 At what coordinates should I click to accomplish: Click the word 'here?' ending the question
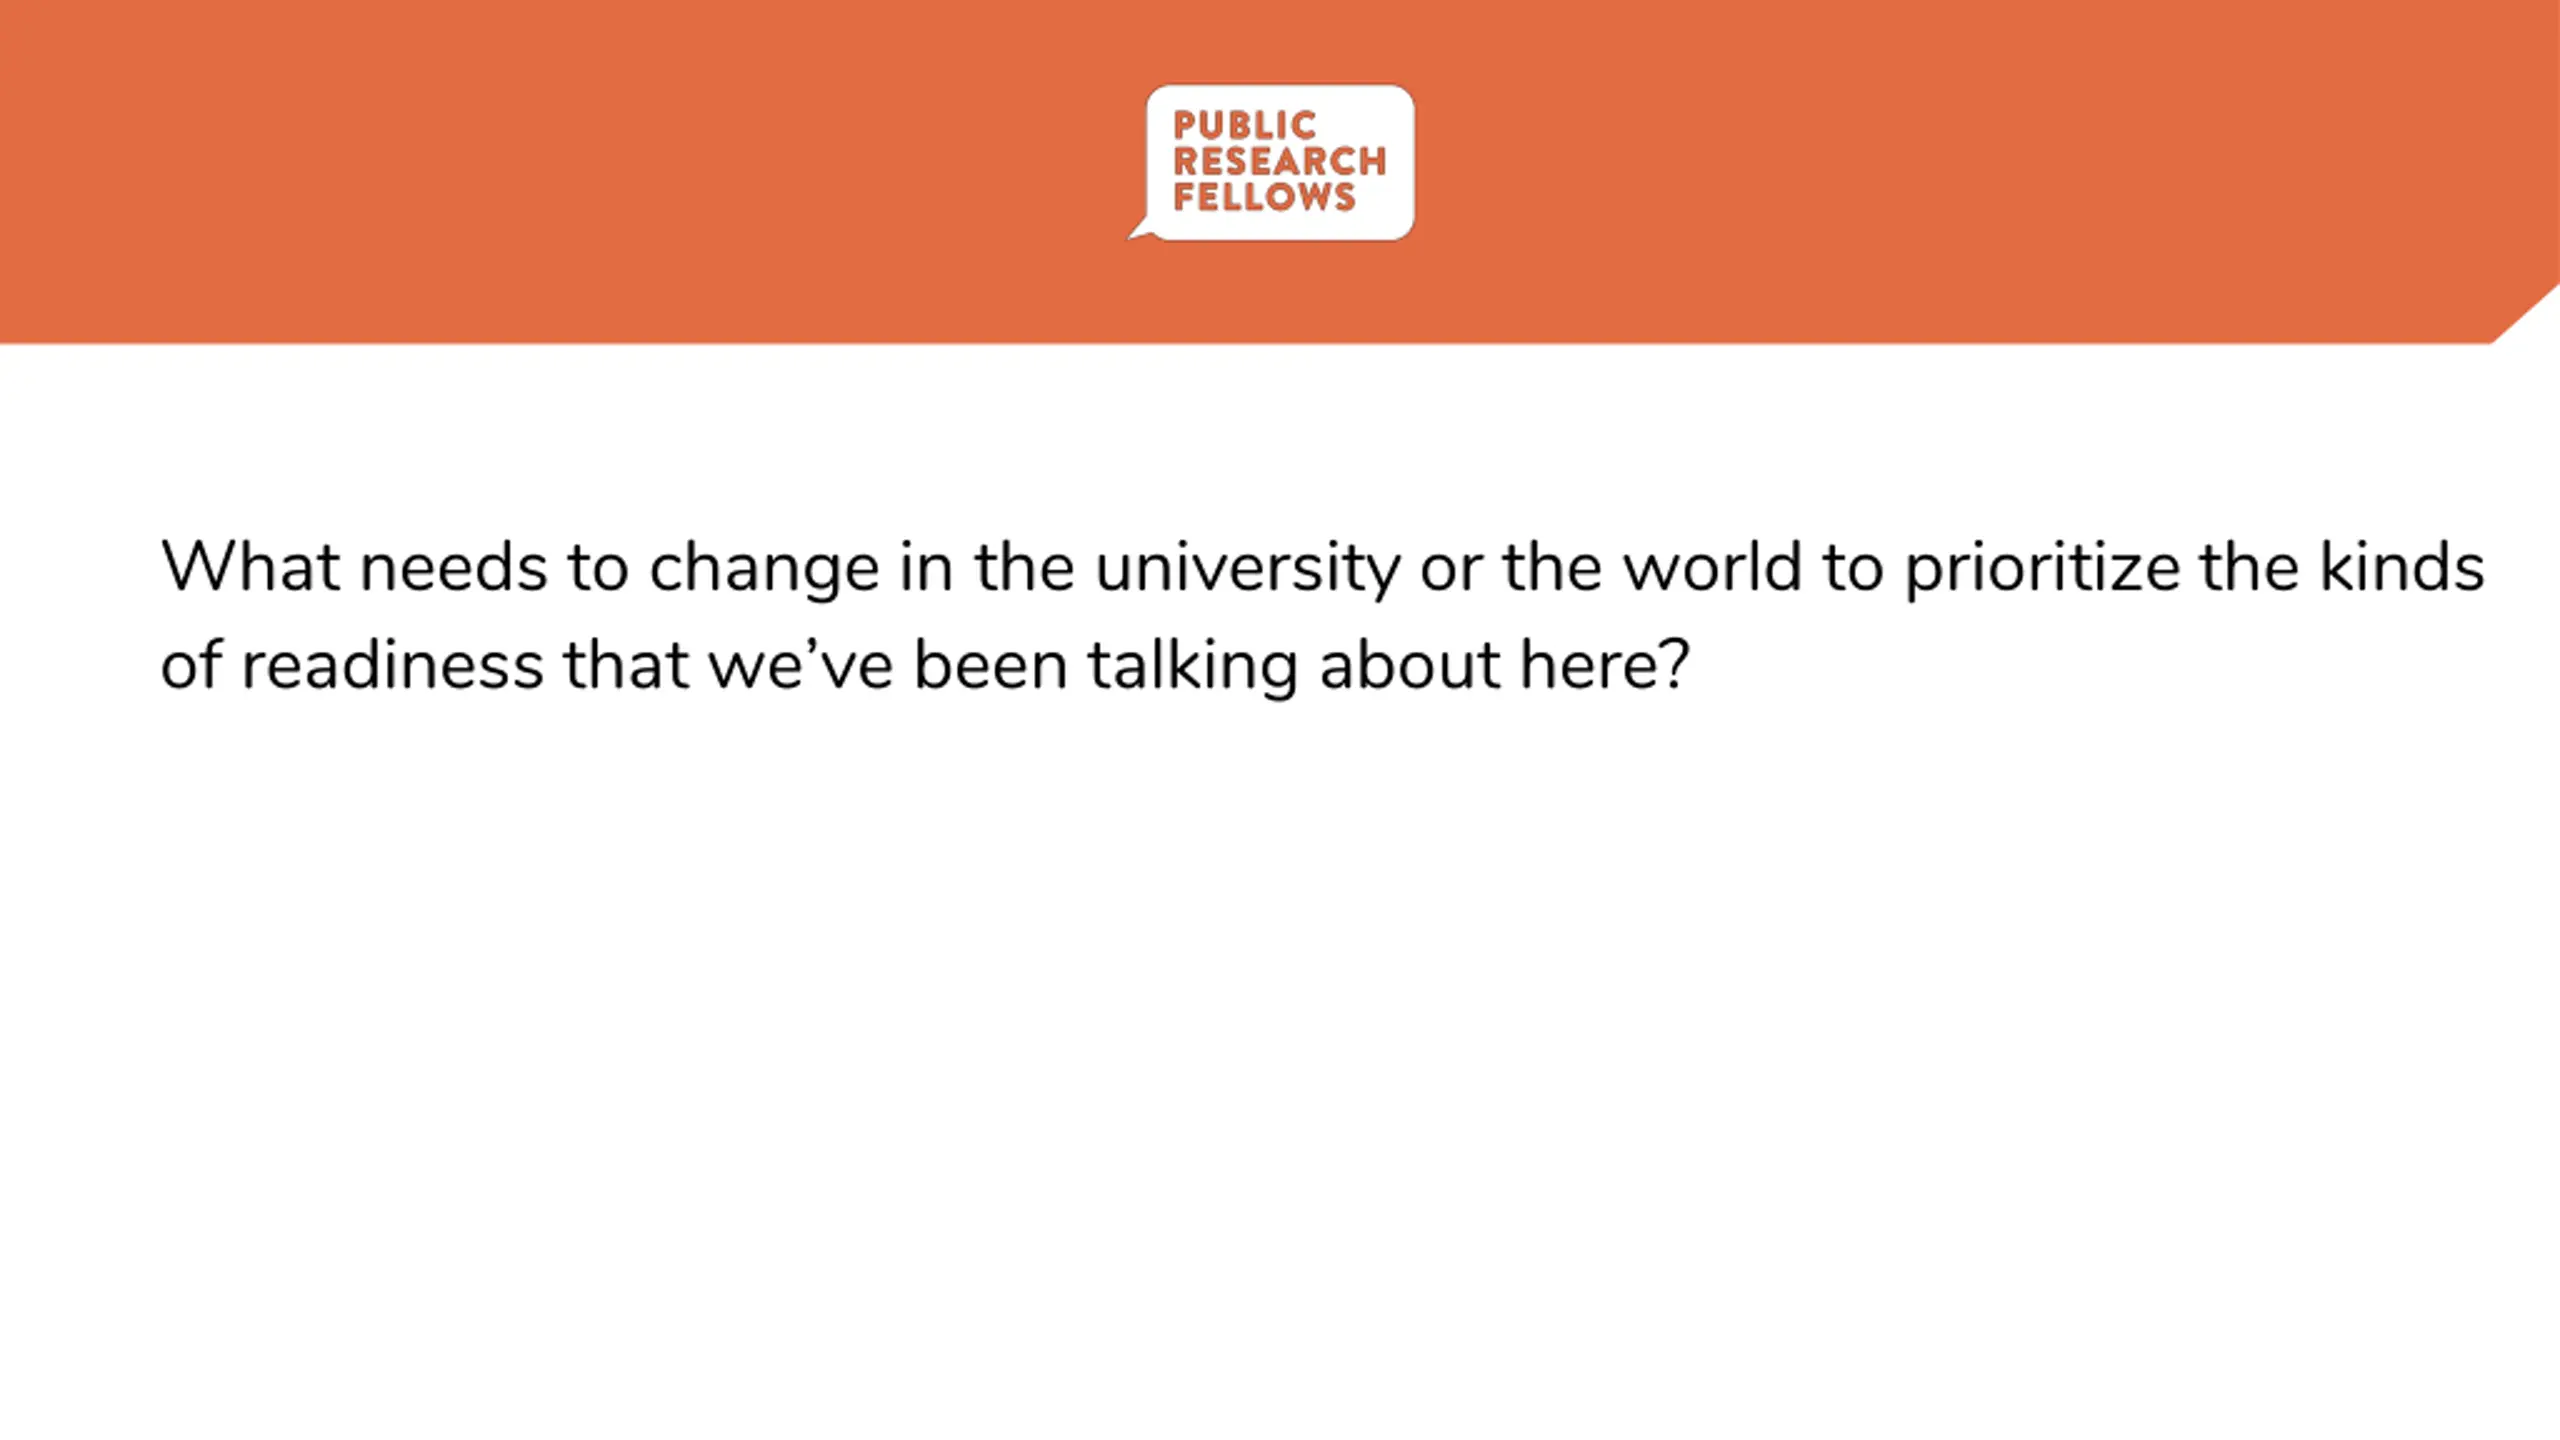point(1605,665)
